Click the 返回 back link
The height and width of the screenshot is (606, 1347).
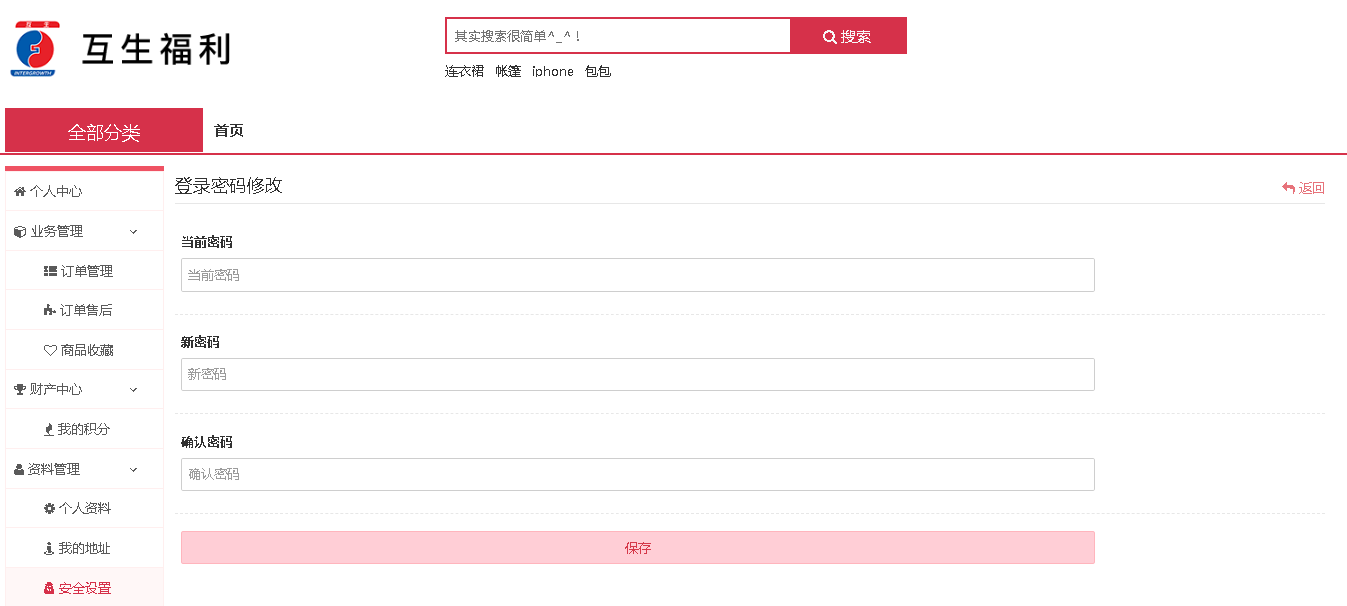click(1303, 188)
